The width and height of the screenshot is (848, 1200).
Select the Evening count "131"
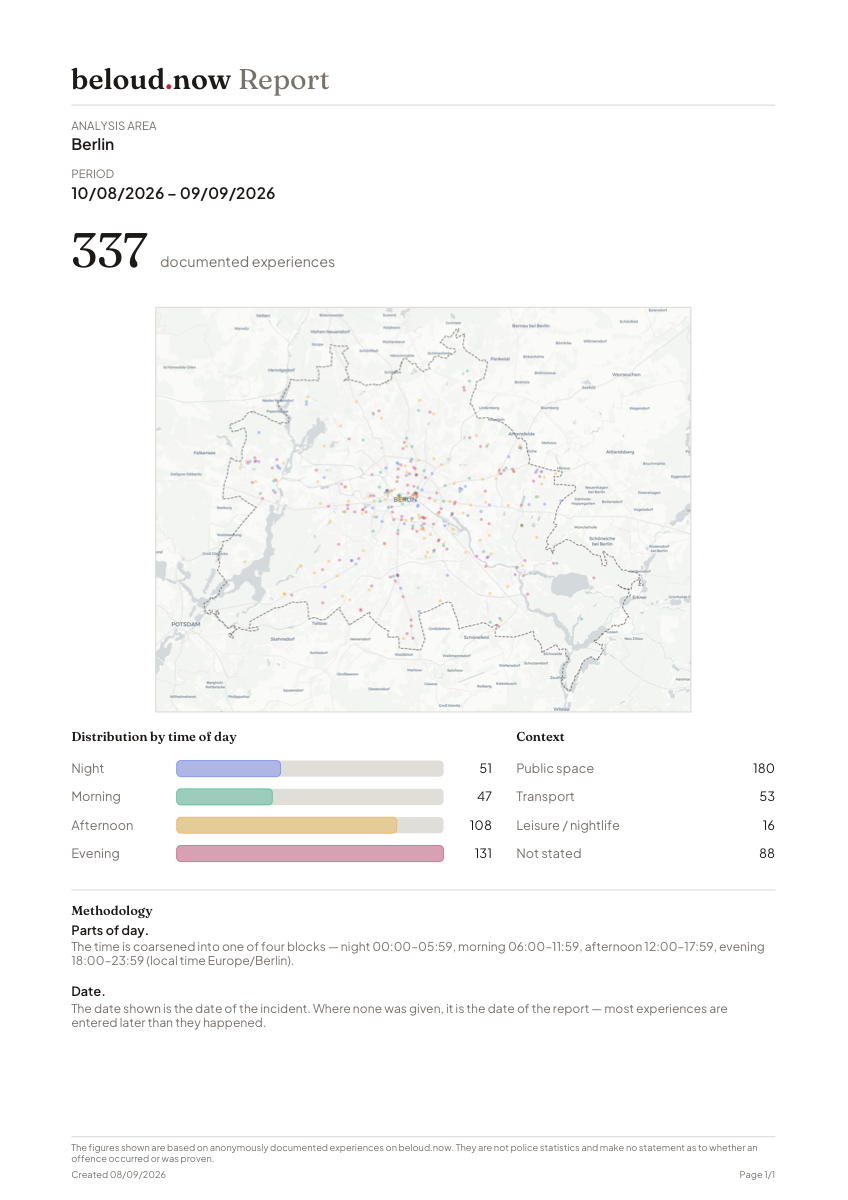click(482, 854)
